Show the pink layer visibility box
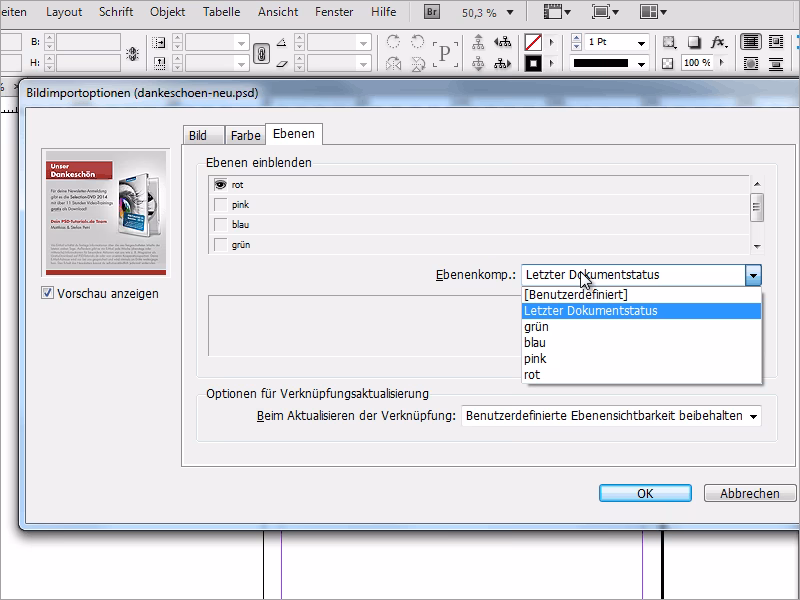Viewport: 800px width, 600px height. click(x=221, y=205)
